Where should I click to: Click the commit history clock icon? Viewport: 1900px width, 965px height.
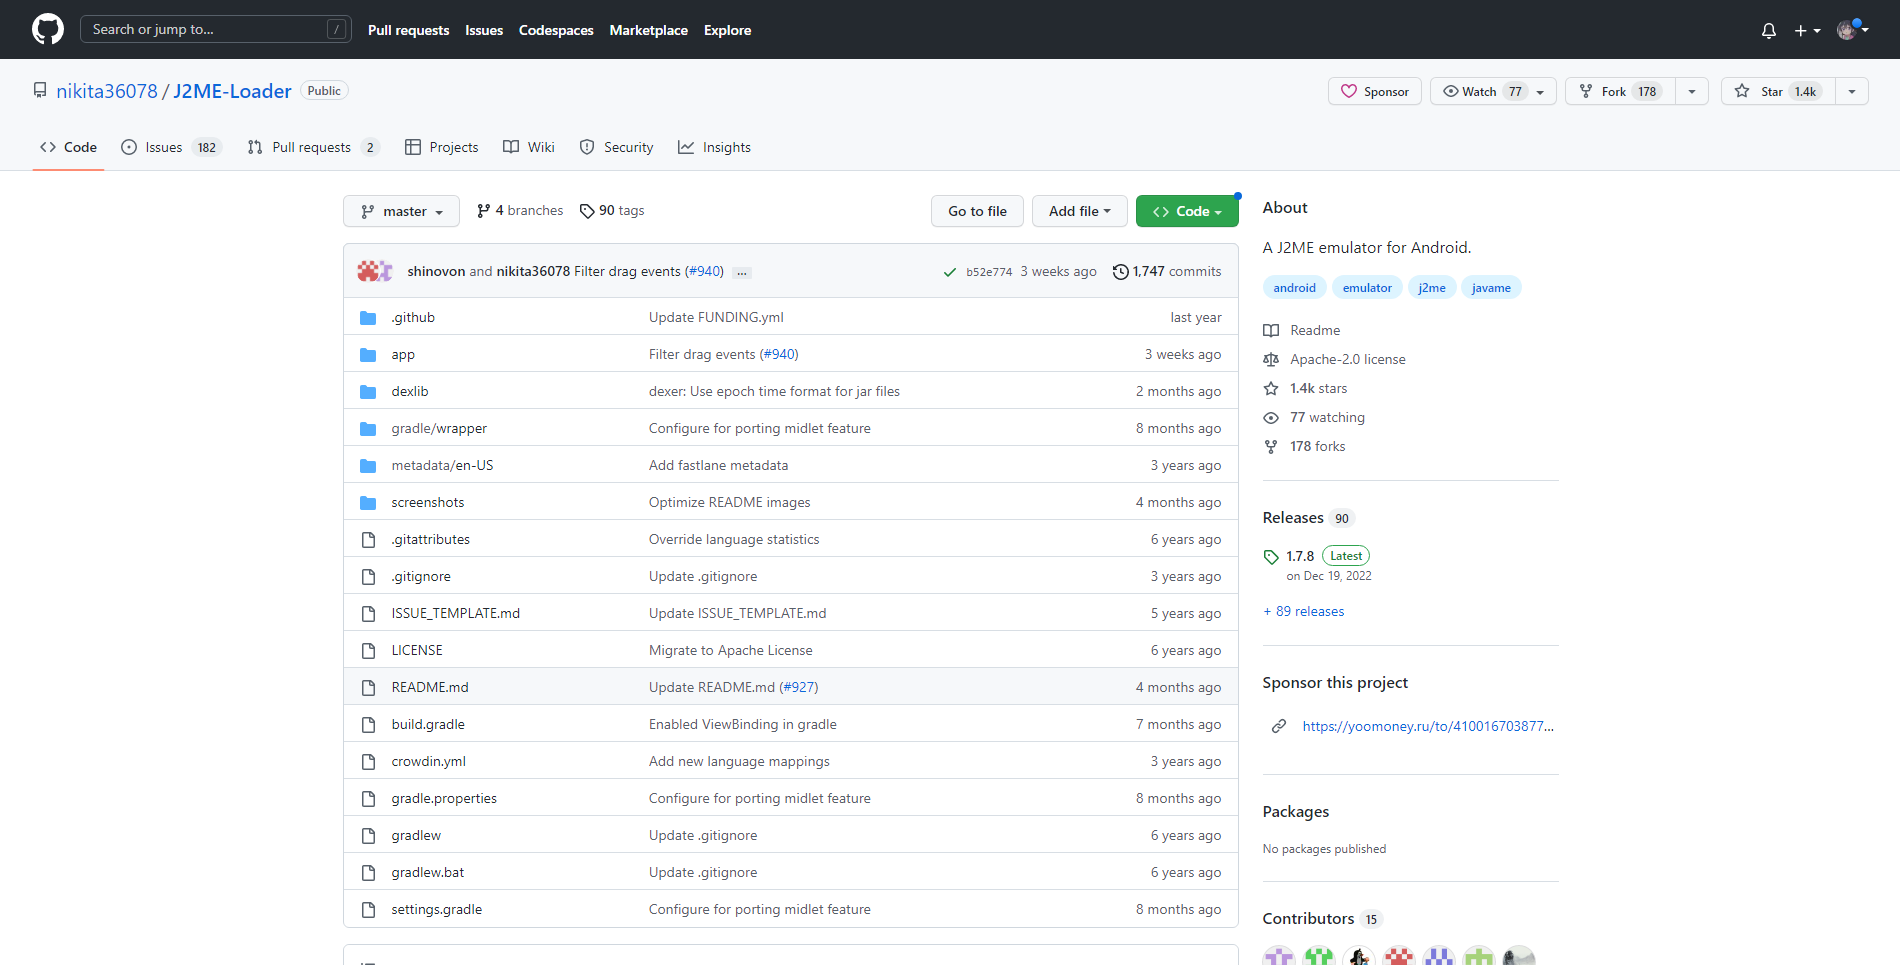[1120, 272]
